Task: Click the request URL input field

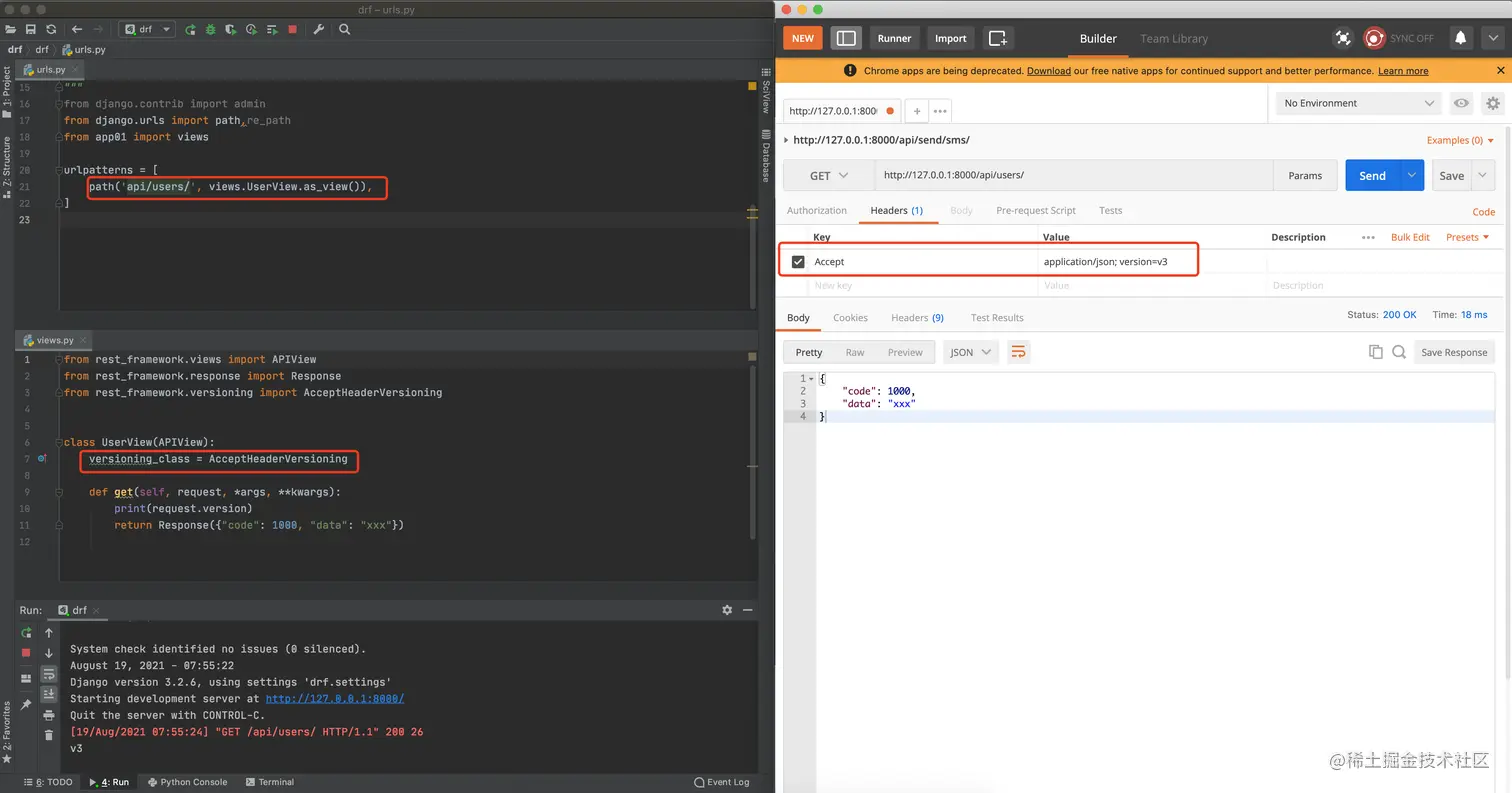Action: pos(1073,175)
